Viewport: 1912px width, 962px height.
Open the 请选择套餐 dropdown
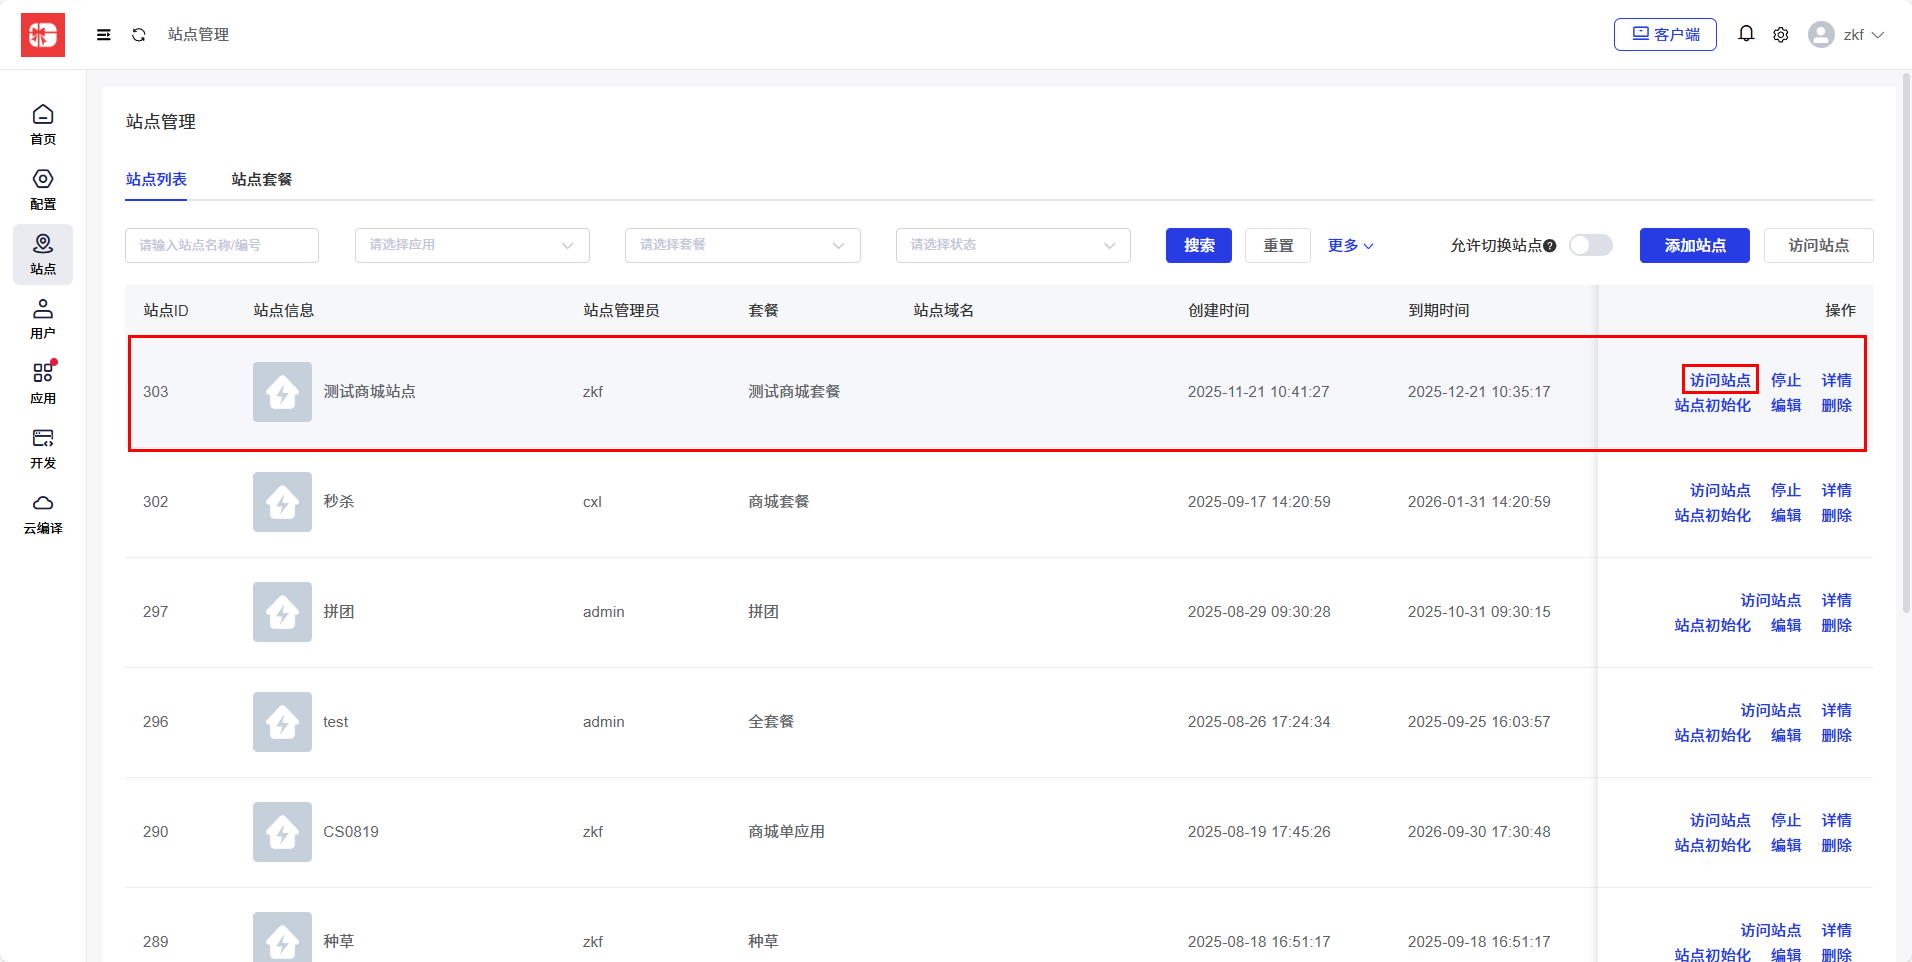point(742,245)
